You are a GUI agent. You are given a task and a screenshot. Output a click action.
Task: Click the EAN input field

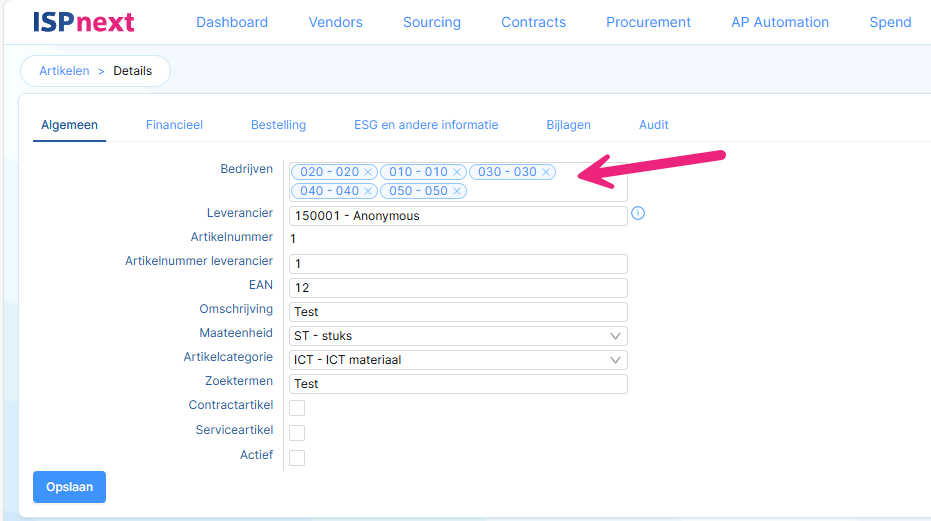pos(458,288)
